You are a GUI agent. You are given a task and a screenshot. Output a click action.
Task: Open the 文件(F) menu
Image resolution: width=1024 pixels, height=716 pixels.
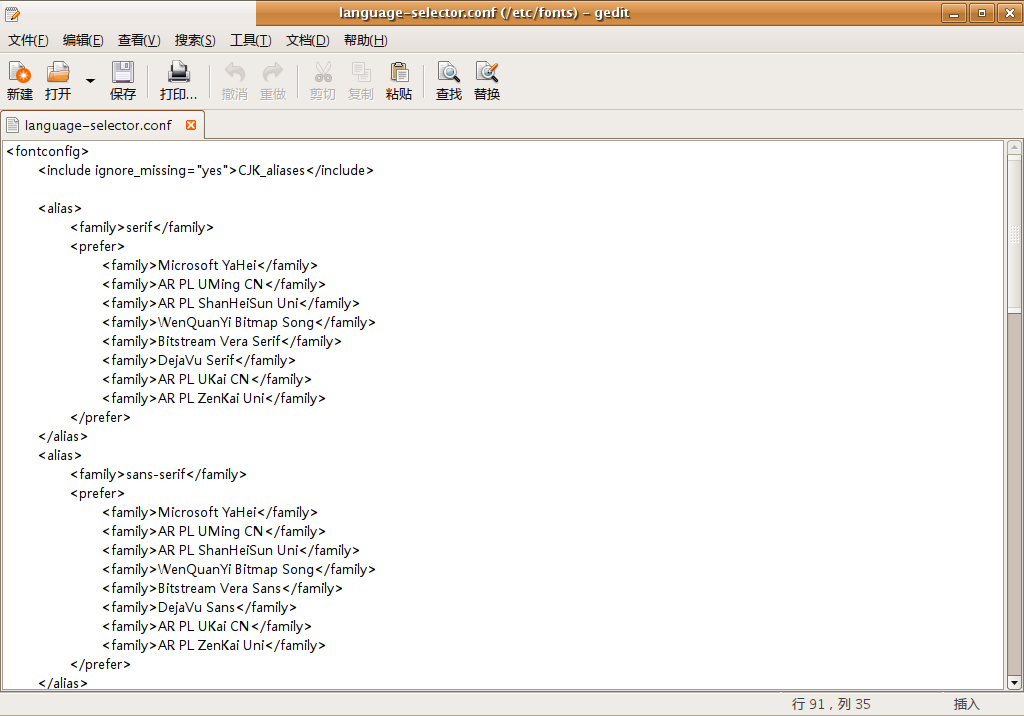28,41
